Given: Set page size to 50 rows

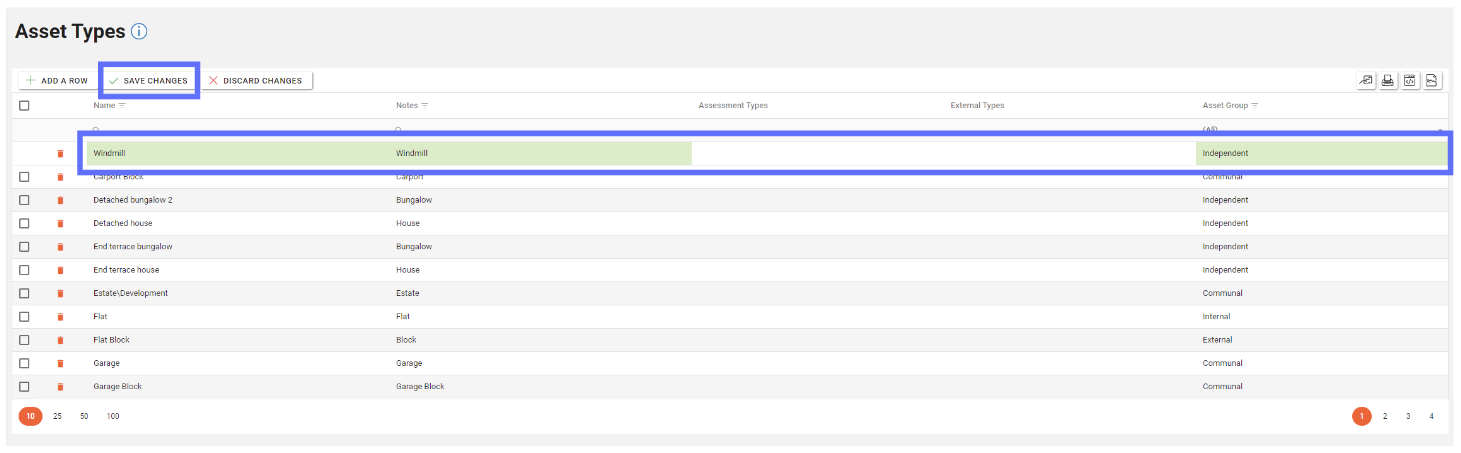Looking at the screenshot, I should [x=84, y=416].
